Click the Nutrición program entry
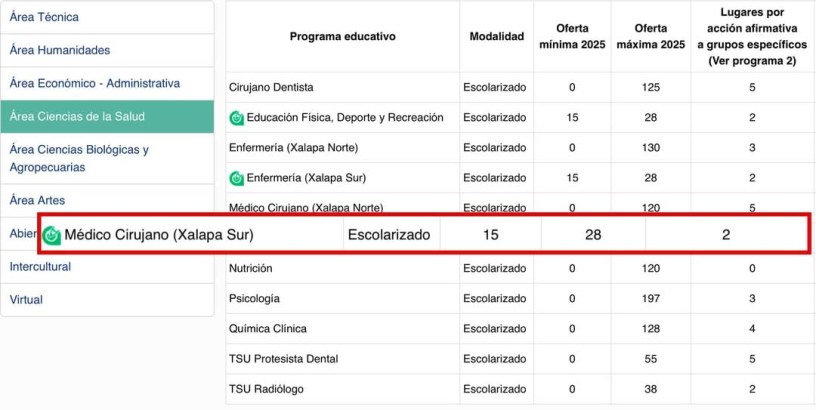This screenshot has width=816, height=410. (x=250, y=268)
